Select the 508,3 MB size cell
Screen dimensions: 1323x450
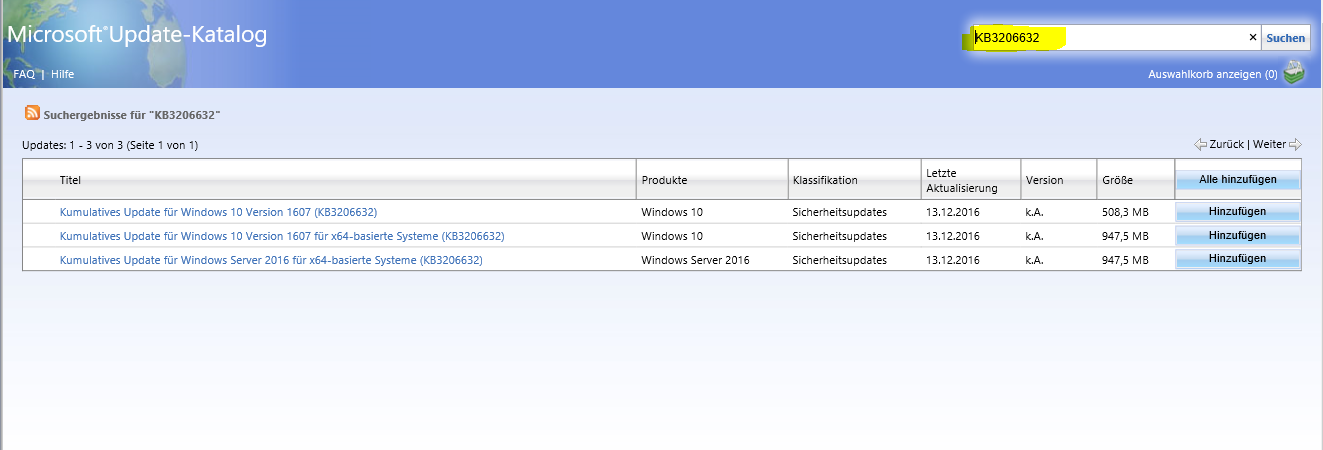1125,212
